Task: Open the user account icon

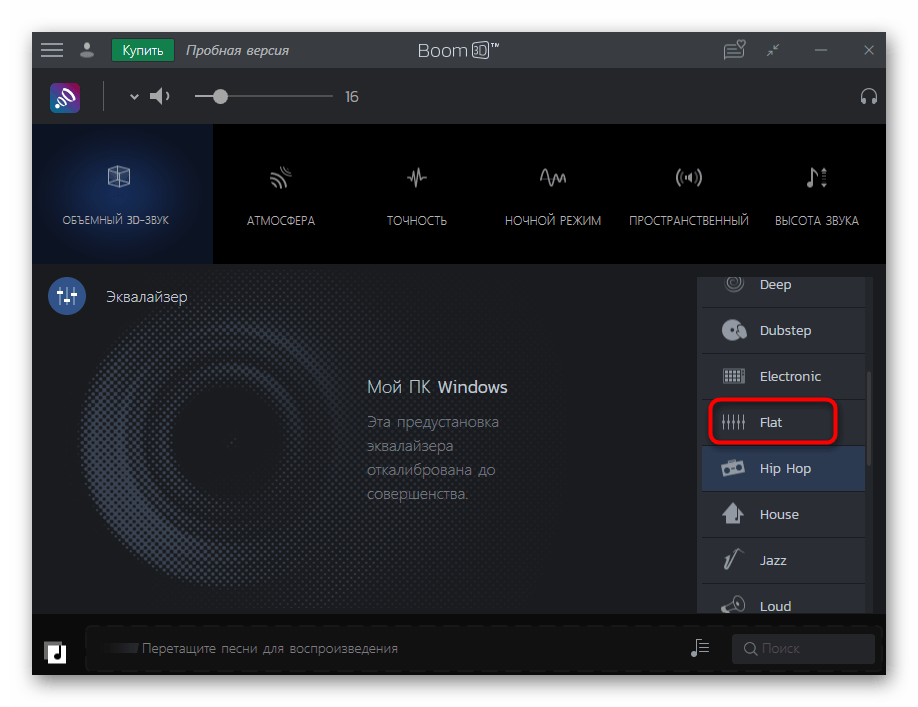Action: tap(87, 50)
